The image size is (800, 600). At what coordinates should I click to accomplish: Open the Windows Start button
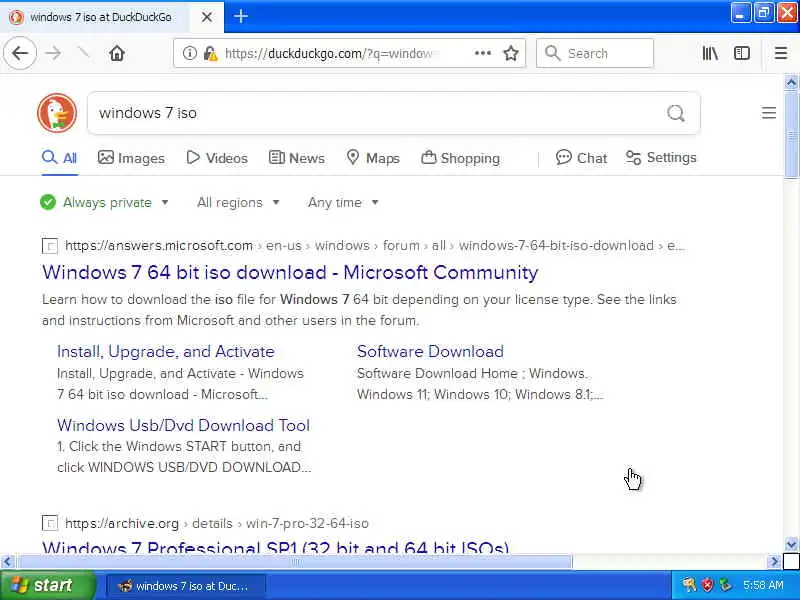(47, 585)
